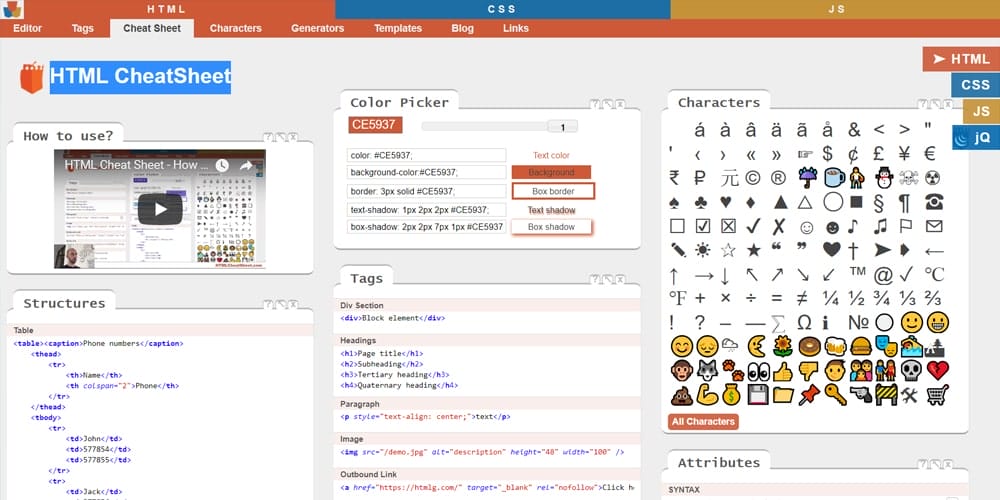Viewport: 1000px width, 500px height.
Task: Click the video watch later clock icon
Action: [221, 166]
